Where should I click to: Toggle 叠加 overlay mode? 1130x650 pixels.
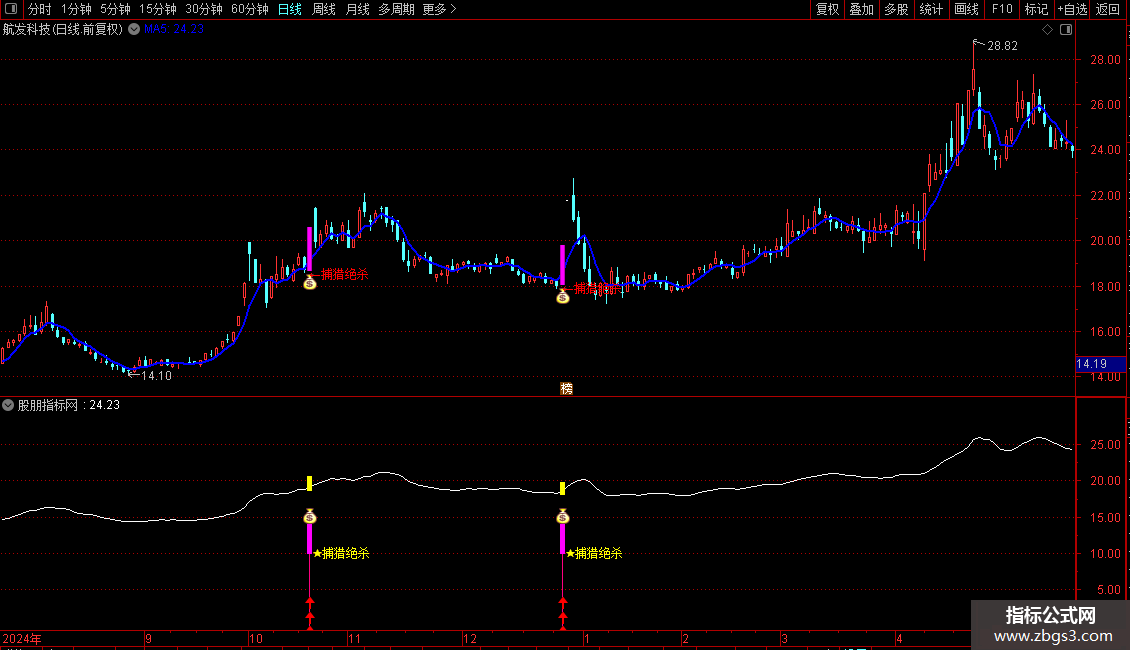coord(861,9)
